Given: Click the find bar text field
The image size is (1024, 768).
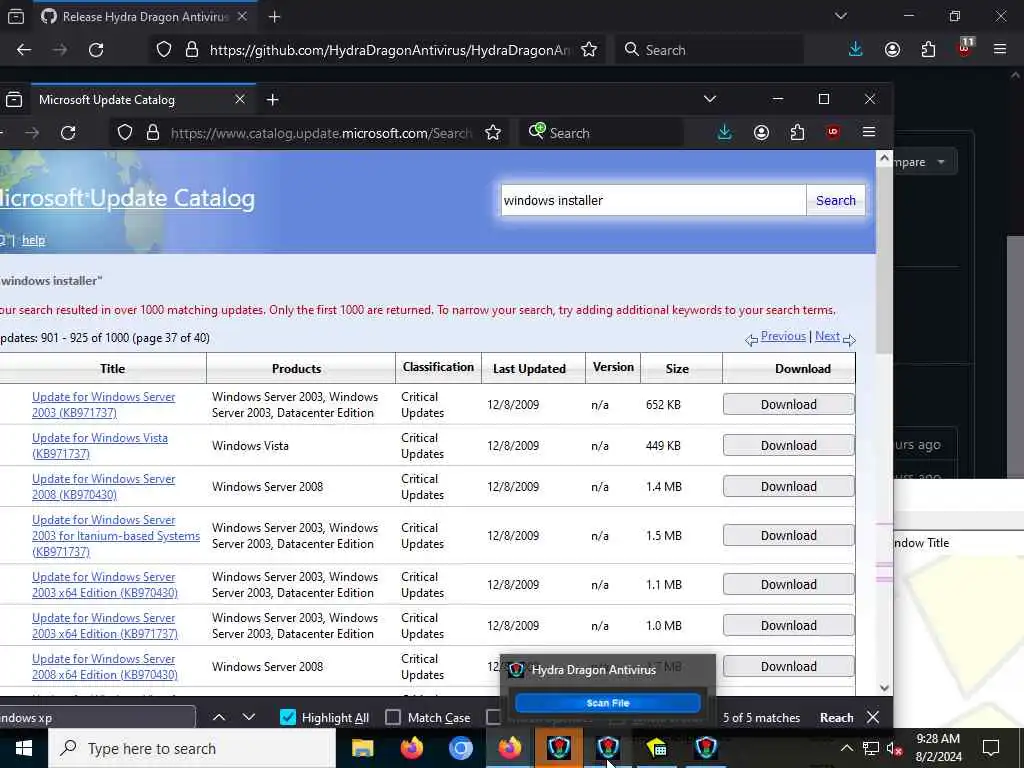Looking at the screenshot, I should 97,717.
